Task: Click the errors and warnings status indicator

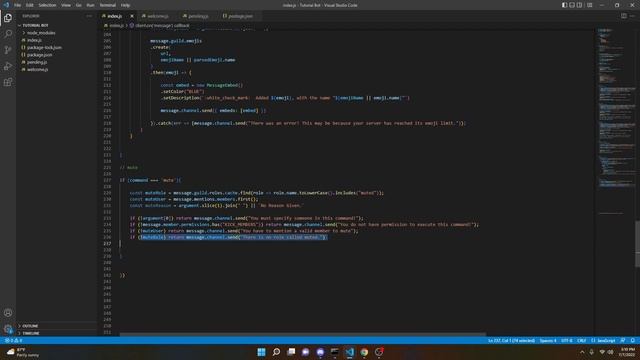Action: [x=13, y=340]
